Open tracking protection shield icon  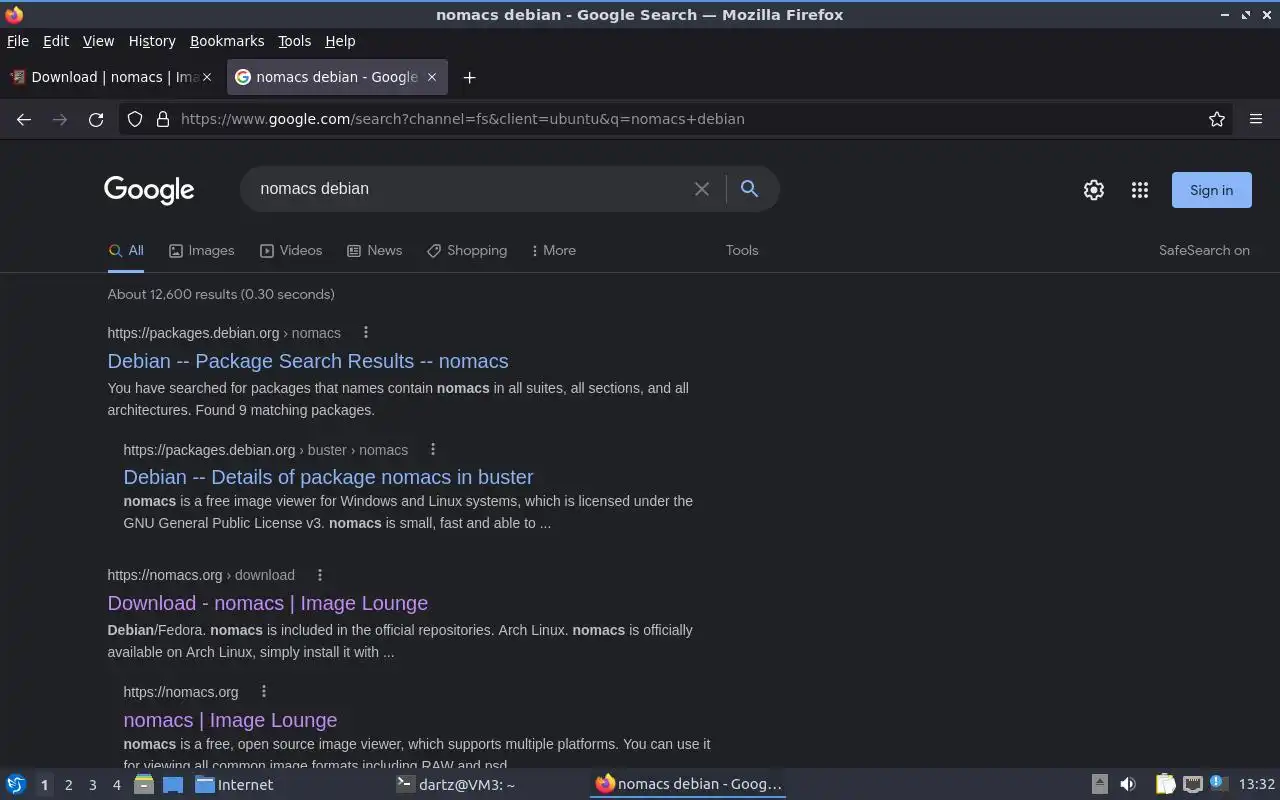pos(136,119)
